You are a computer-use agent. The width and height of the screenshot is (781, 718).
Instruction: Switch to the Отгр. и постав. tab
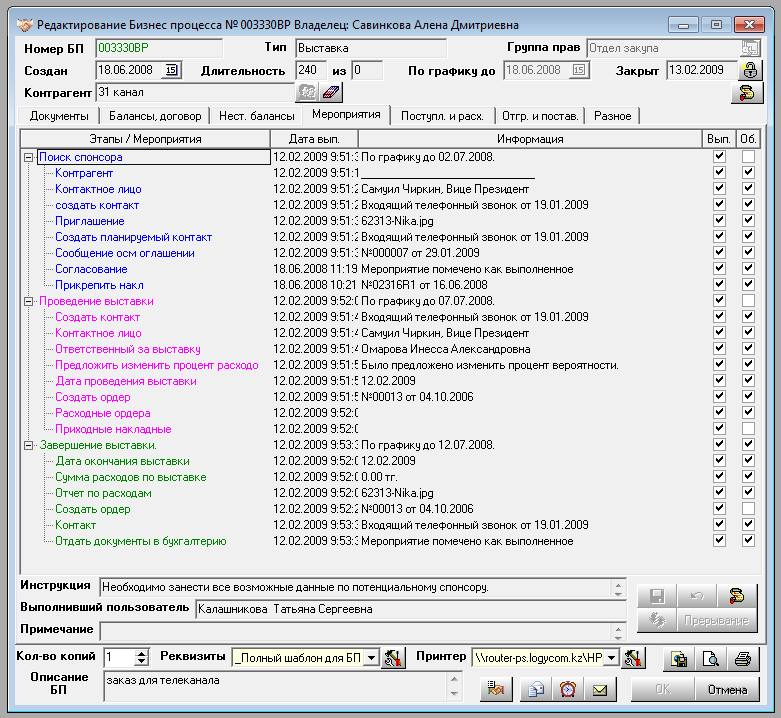(540, 116)
